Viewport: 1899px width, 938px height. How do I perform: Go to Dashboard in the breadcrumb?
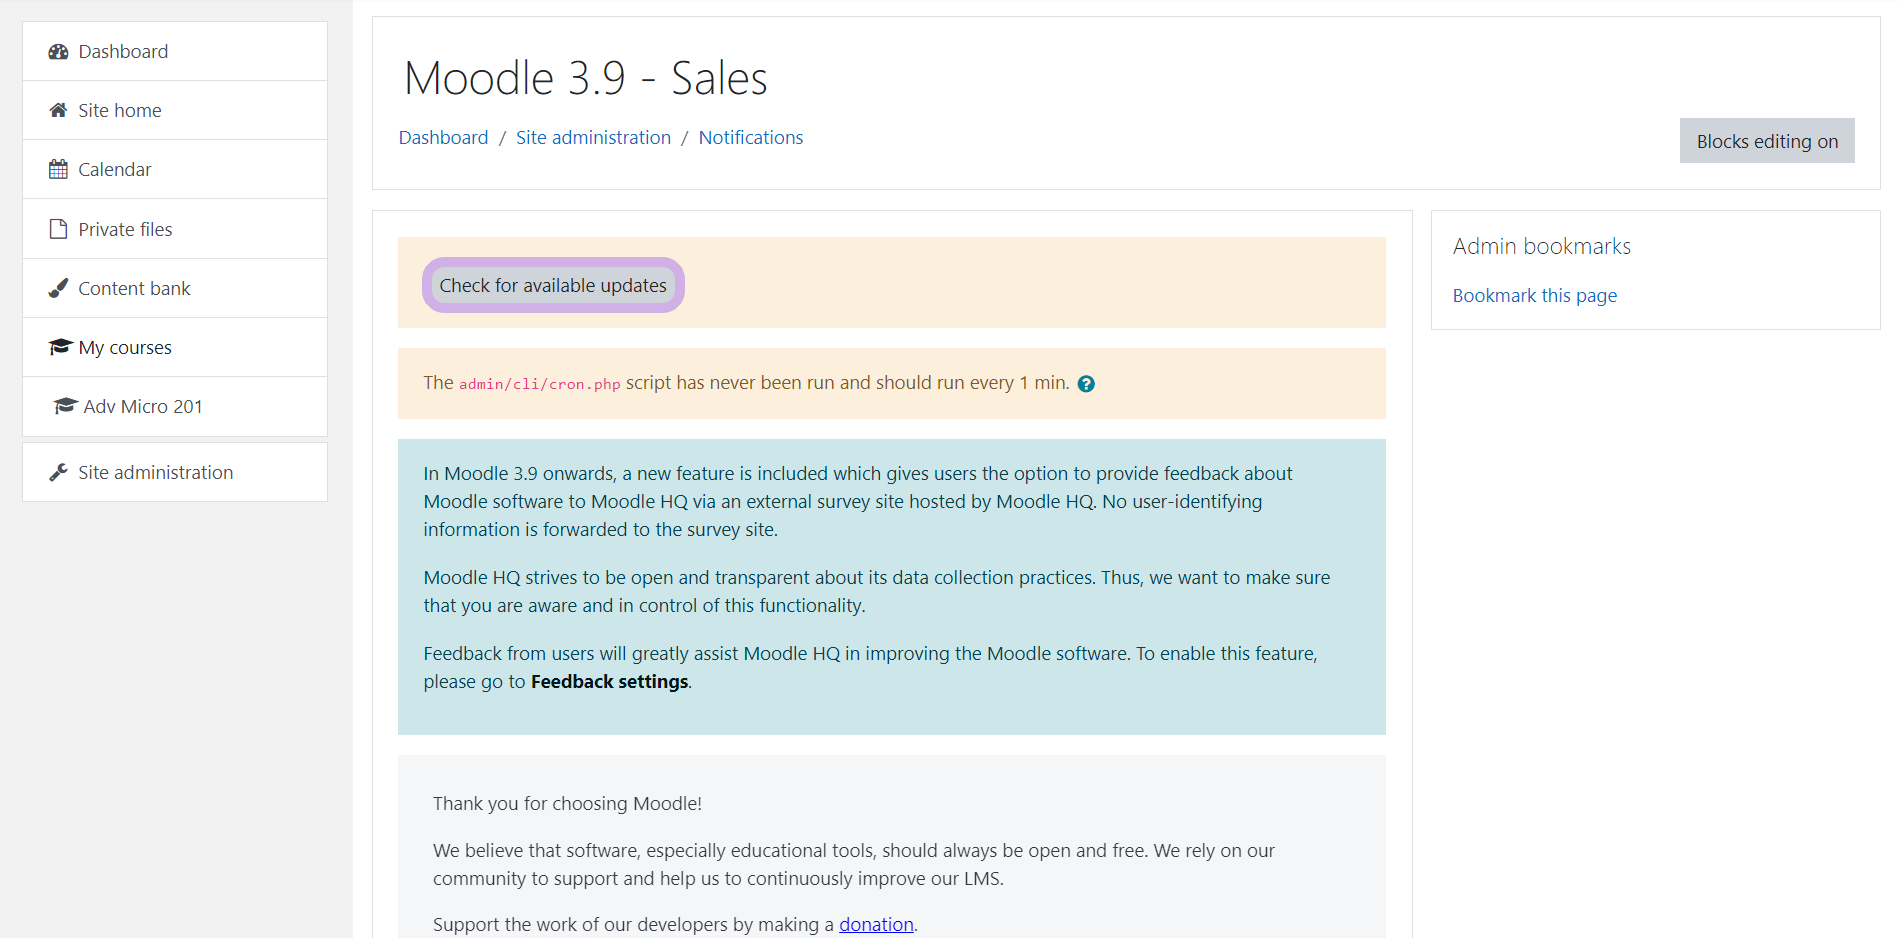[x=443, y=138]
